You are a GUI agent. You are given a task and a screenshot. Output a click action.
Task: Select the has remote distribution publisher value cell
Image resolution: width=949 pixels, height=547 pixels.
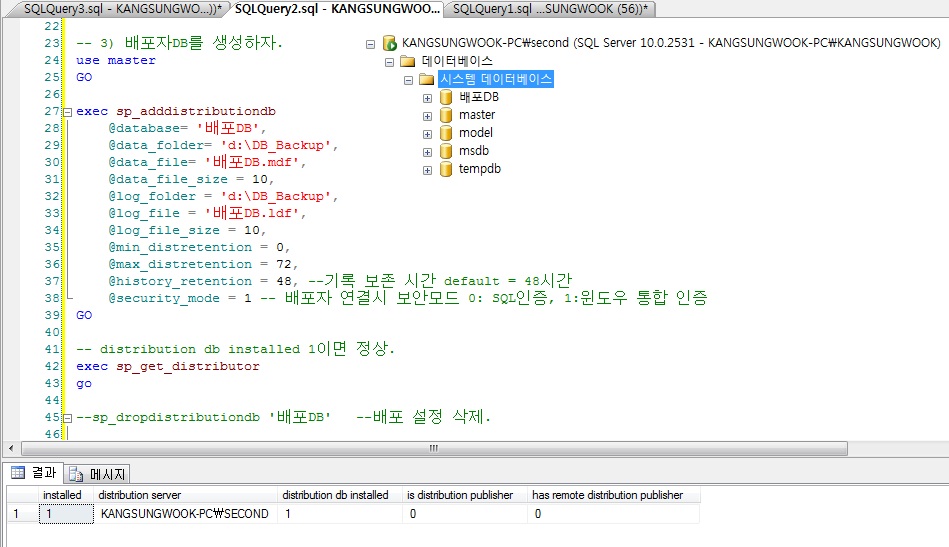pyautogui.click(x=614, y=514)
